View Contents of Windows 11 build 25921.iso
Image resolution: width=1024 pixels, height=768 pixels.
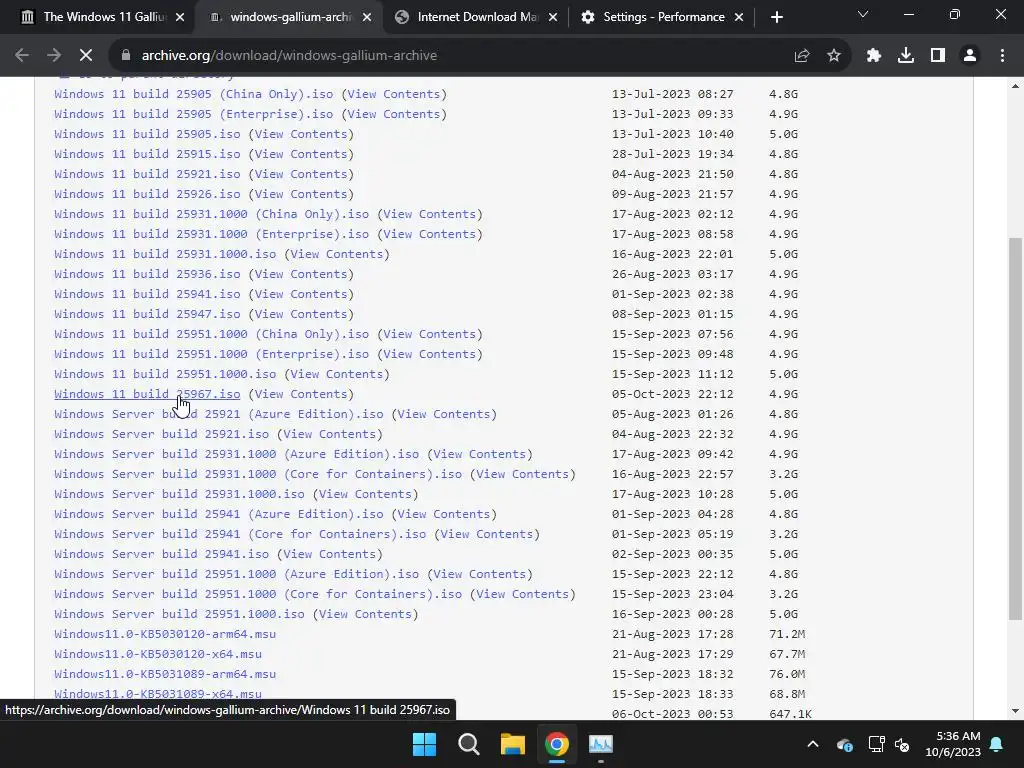point(301,174)
